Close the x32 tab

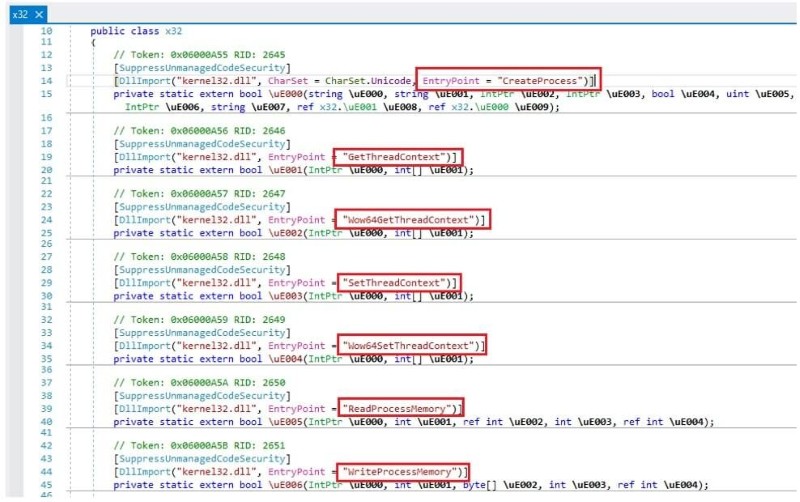(39, 14)
